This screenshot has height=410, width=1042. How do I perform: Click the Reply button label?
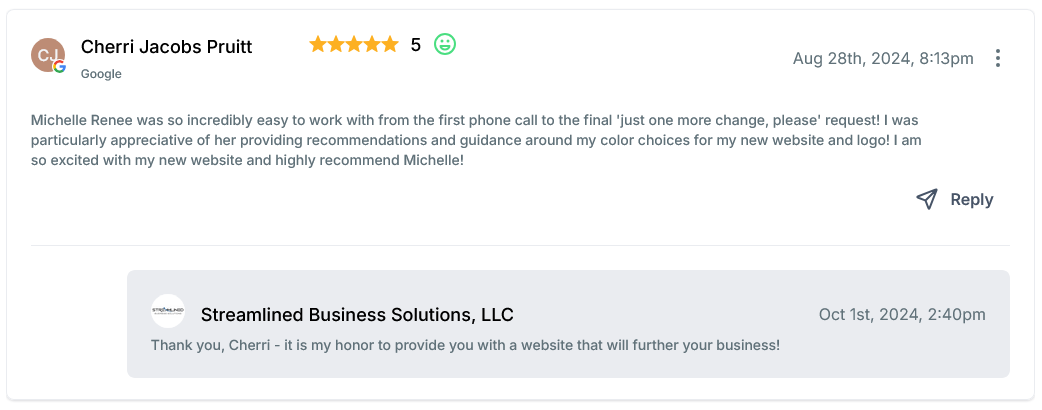pyautogui.click(x=971, y=199)
